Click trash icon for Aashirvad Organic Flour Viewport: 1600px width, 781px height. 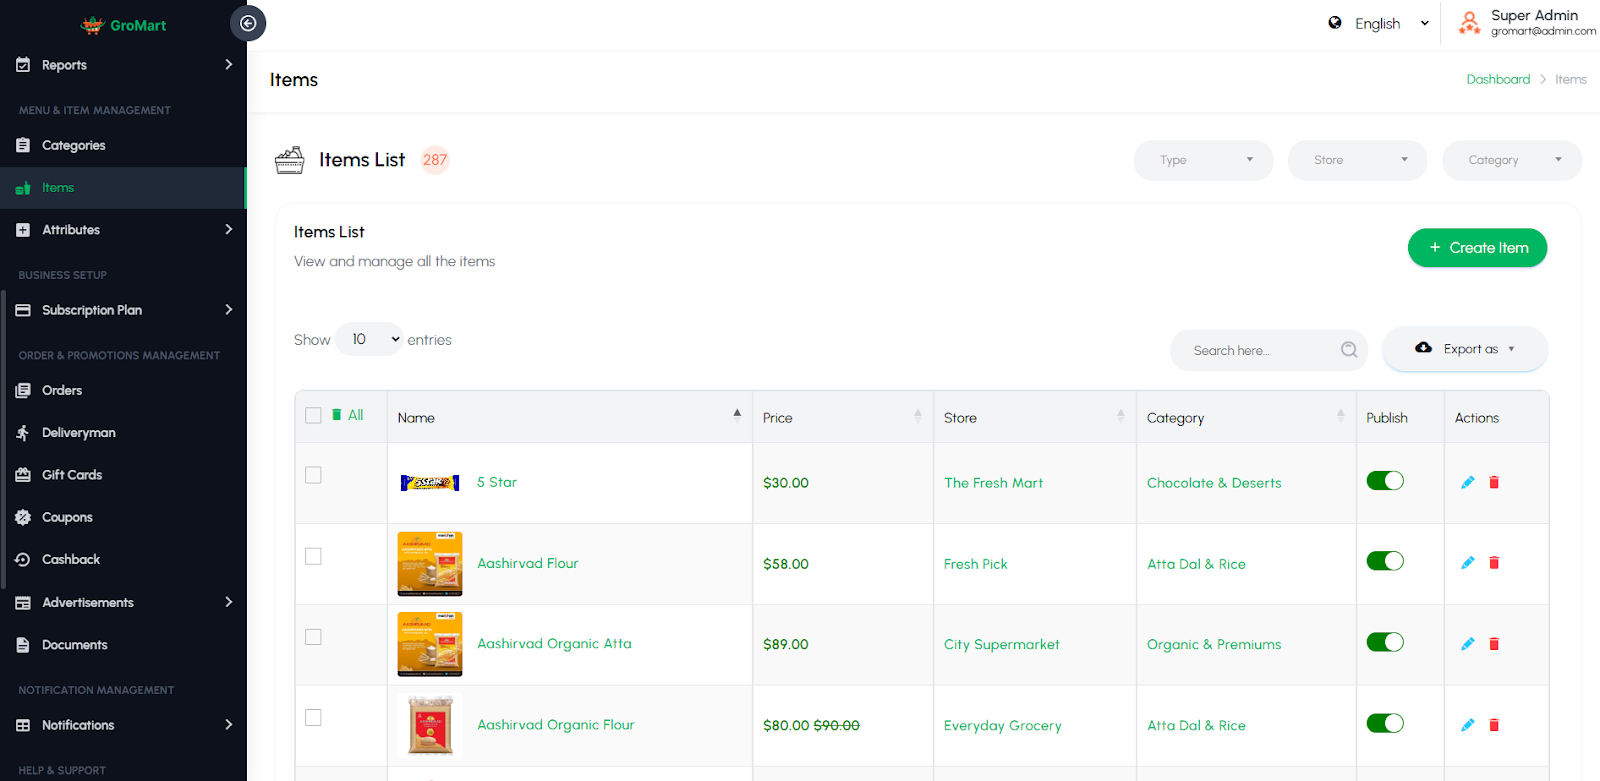pyautogui.click(x=1494, y=725)
